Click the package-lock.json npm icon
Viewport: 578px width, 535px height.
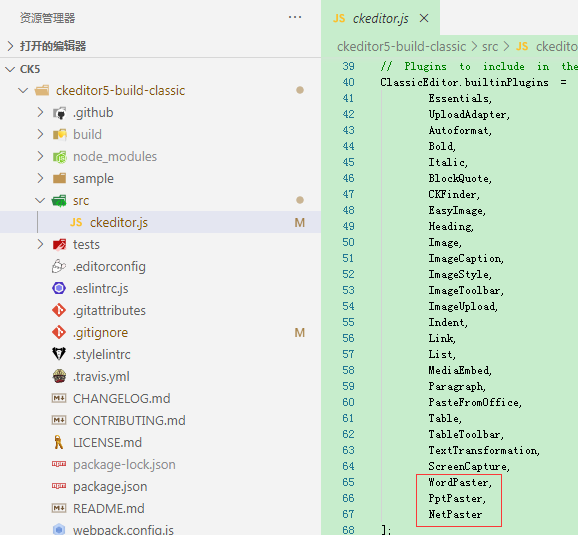(59, 464)
